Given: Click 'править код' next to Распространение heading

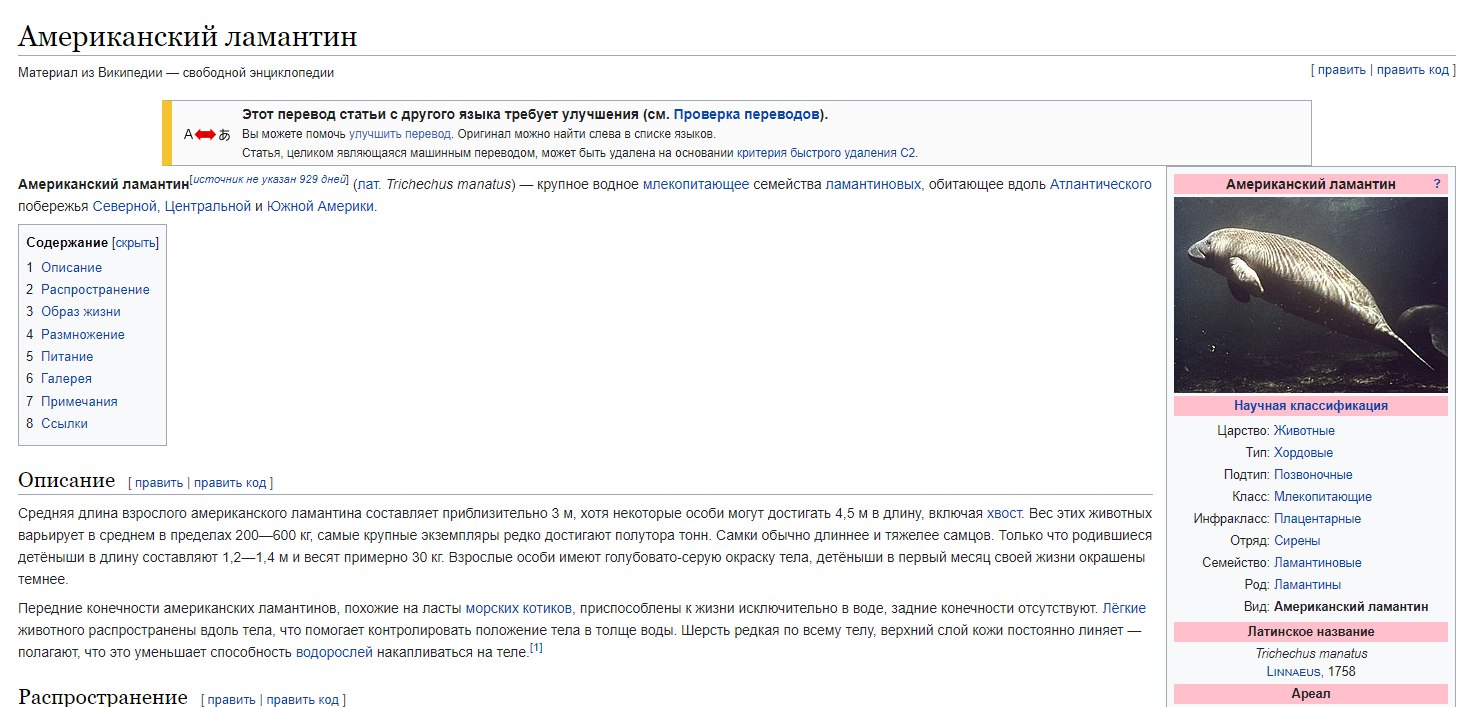Looking at the screenshot, I should (x=303, y=700).
